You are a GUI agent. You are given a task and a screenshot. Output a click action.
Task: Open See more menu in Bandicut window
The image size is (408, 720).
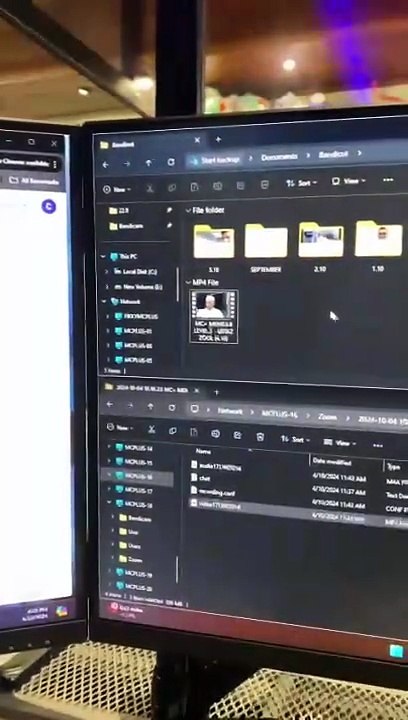click(388, 180)
